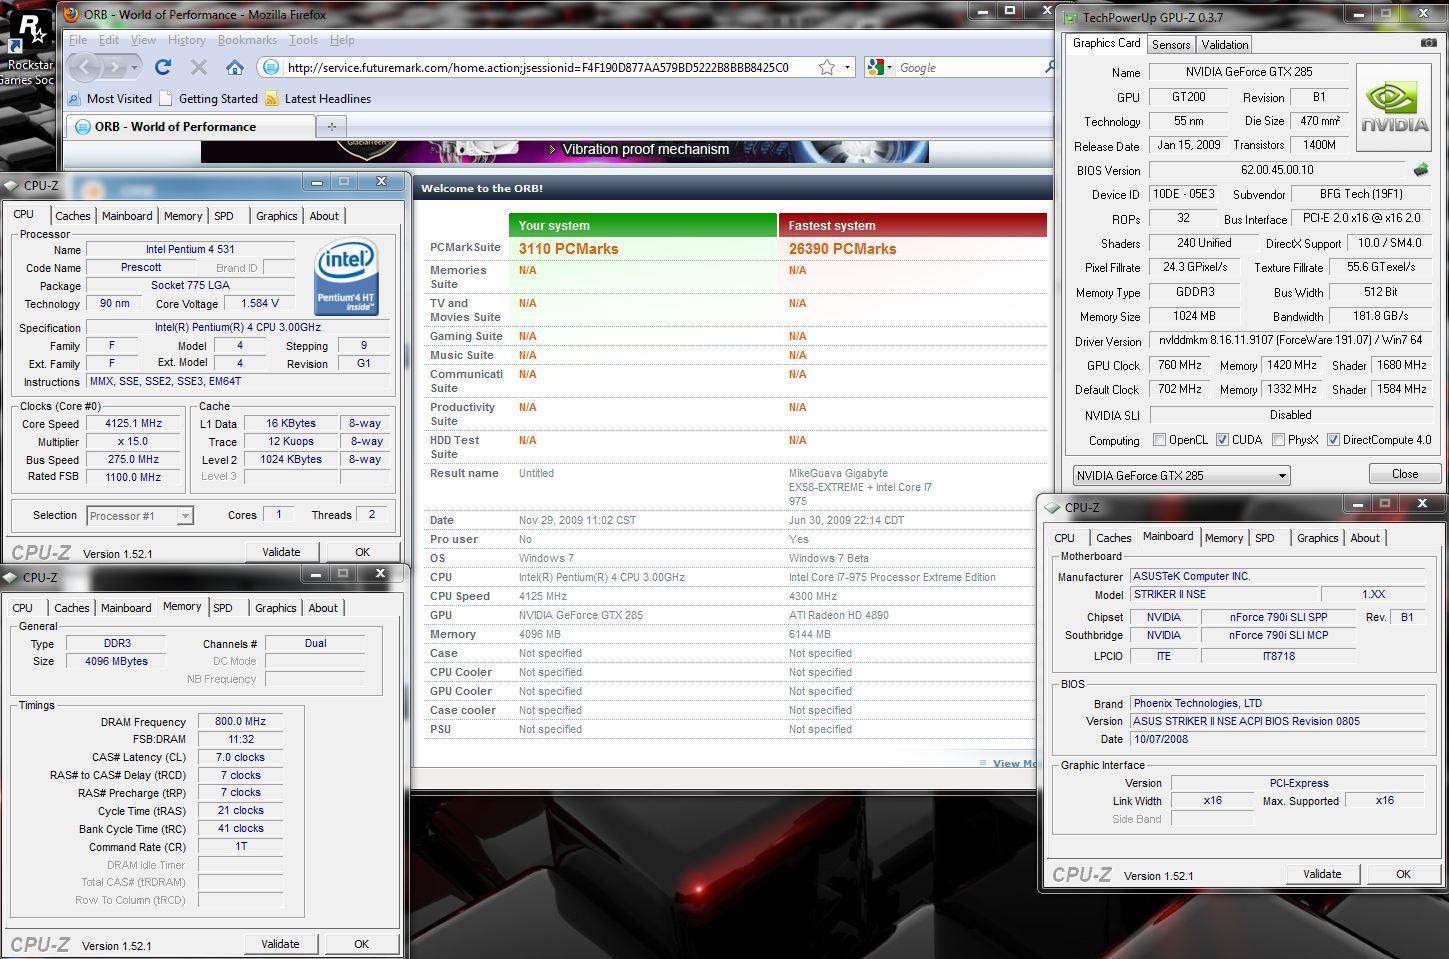Screen dimensions: 1449x959
Task: Open the Bookmarks menu in Firefox
Action: click(247, 40)
